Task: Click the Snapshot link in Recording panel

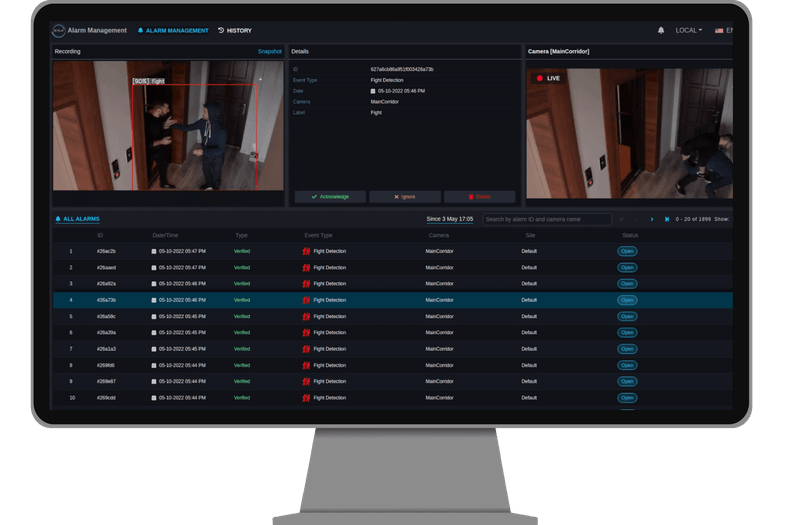Action: pyautogui.click(x=270, y=51)
